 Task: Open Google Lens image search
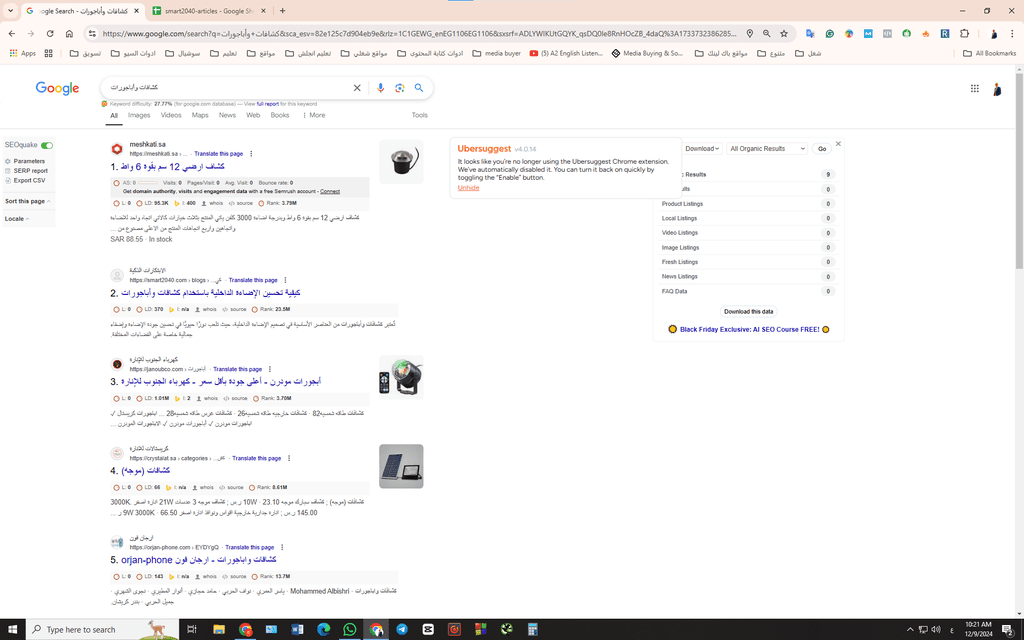click(400, 88)
